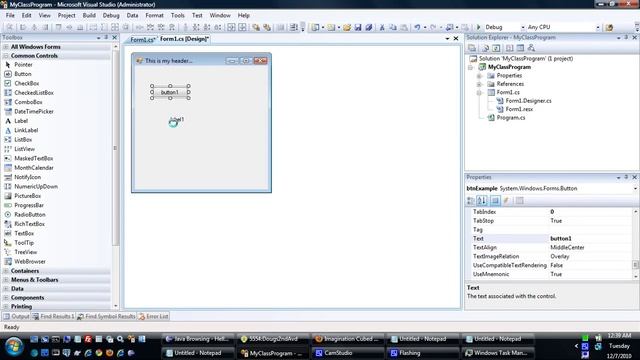Switch to the Form1.cs code tab
This screenshot has height=360, width=640.
tap(142, 40)
